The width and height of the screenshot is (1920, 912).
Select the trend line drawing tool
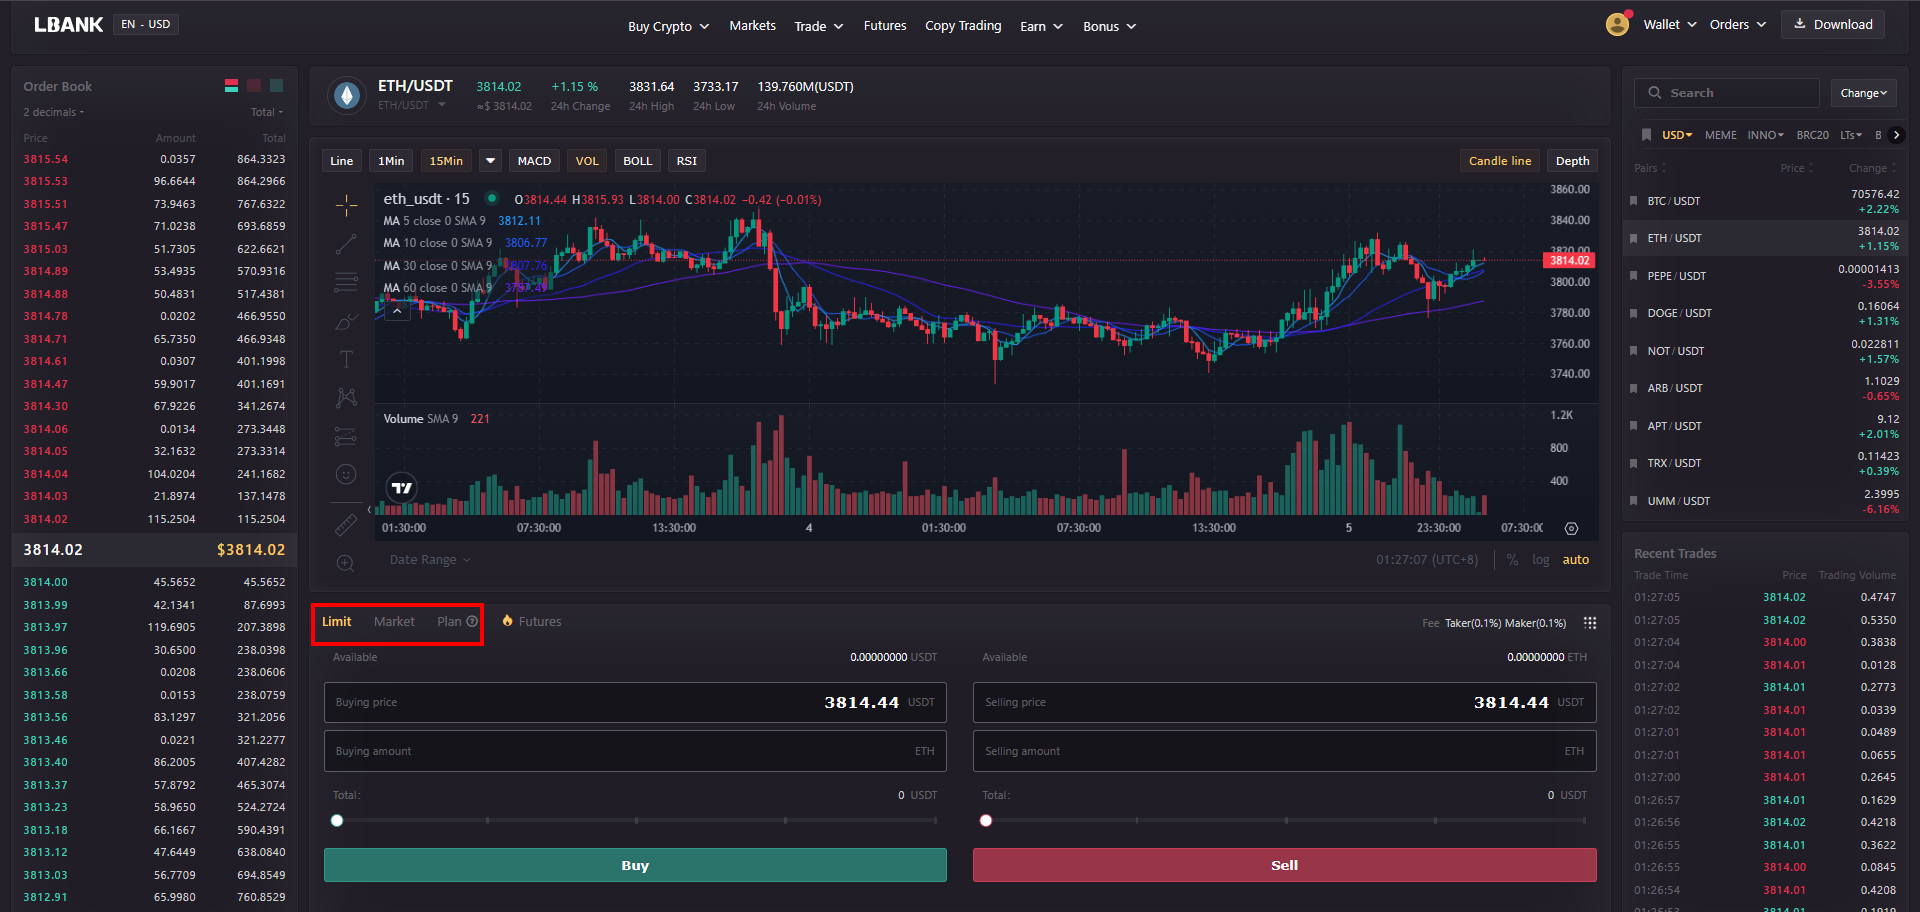tap(346, 244)
